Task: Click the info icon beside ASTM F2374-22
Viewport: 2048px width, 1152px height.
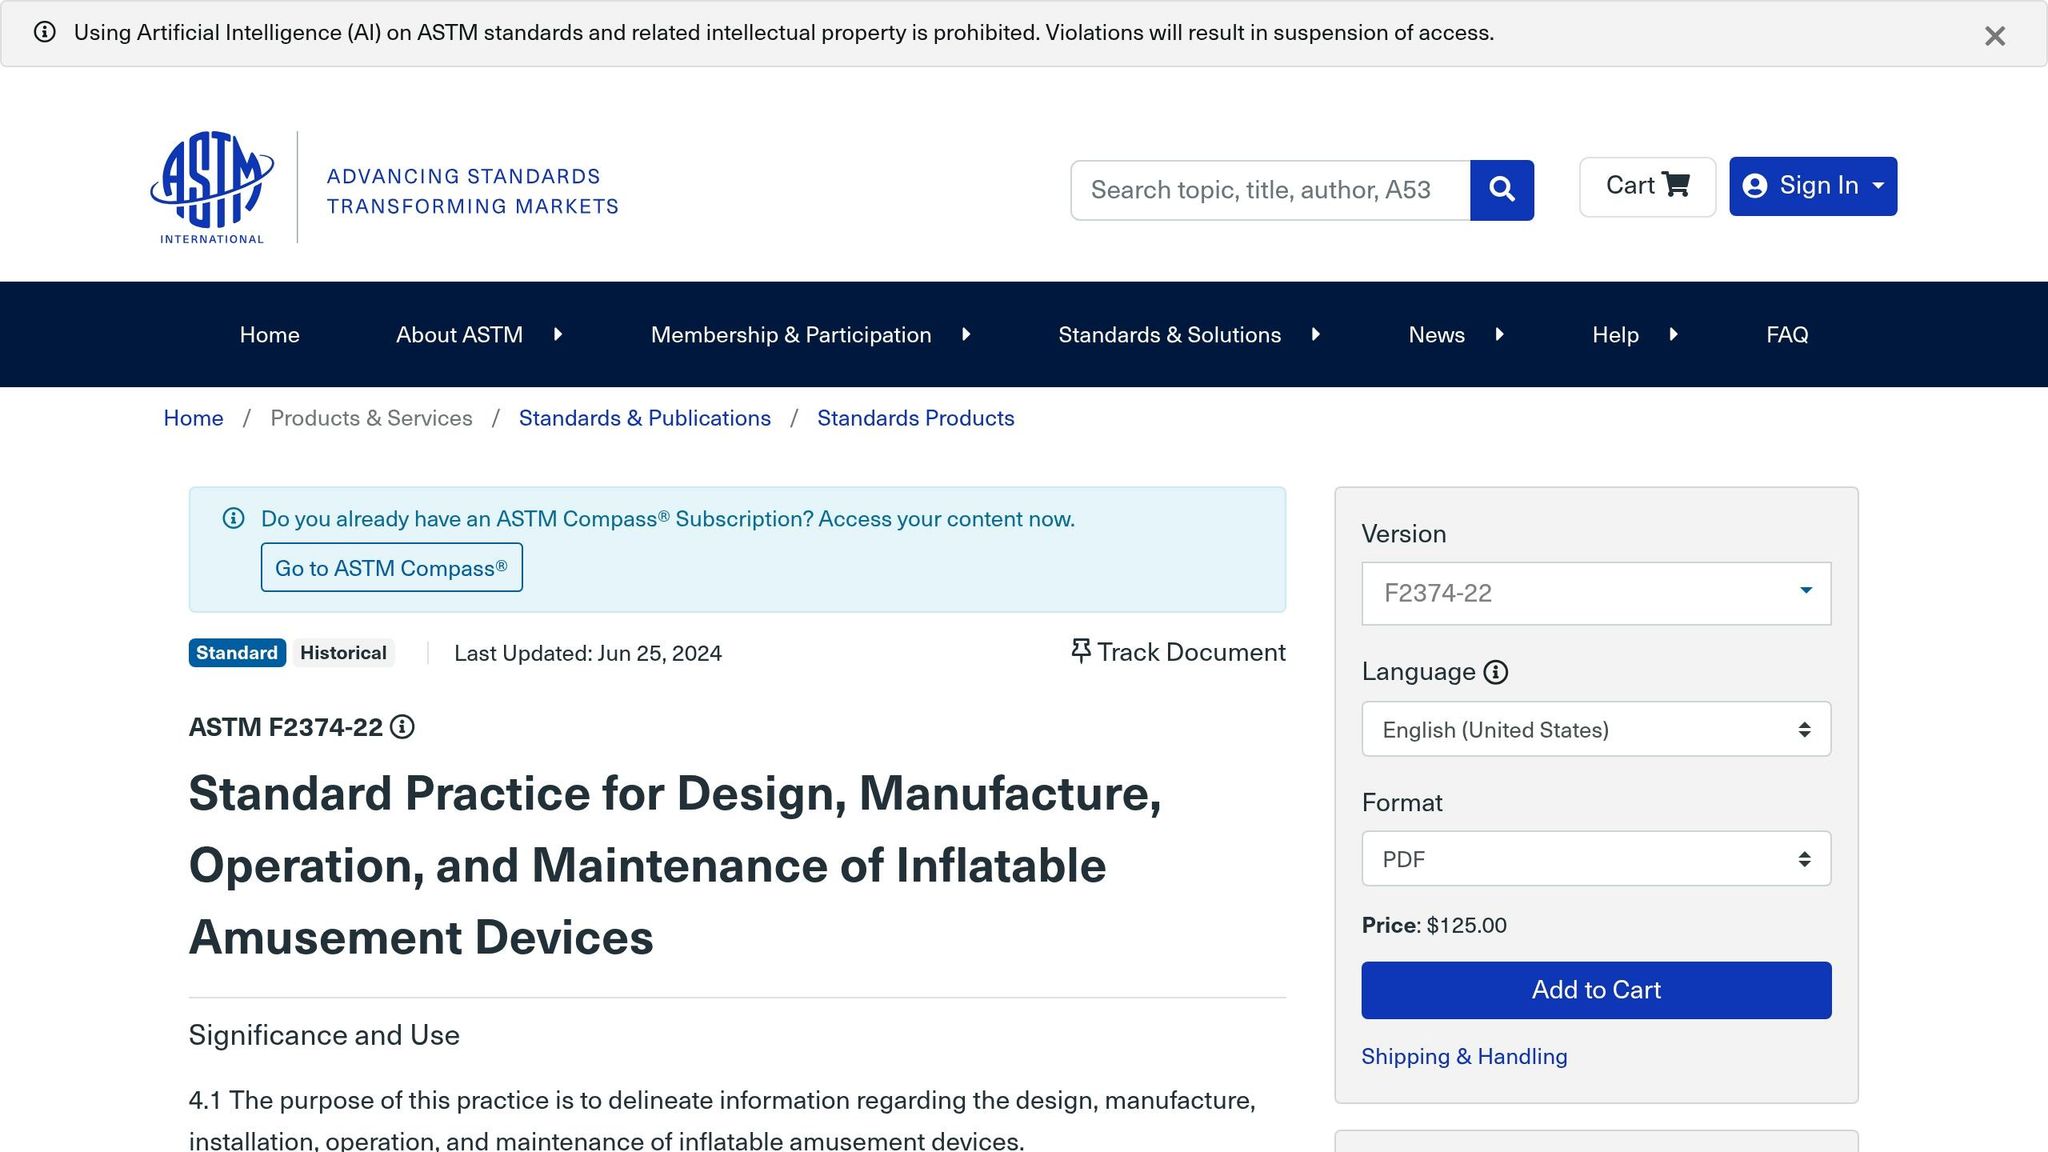Action: pos(403,727)
